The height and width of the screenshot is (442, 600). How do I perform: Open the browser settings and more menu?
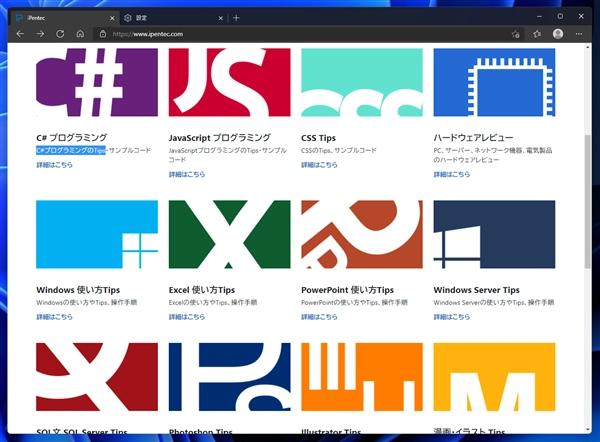(x=579, y=34)
